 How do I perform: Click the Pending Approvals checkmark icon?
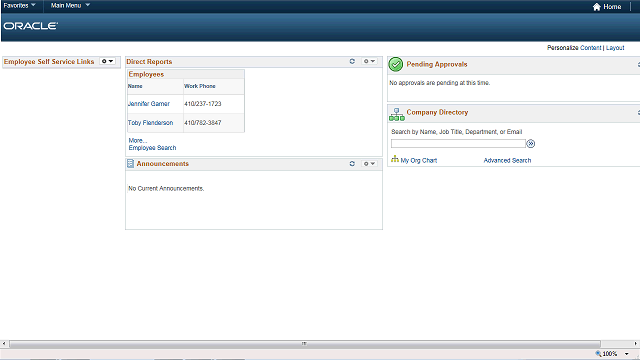pyautogui.click(x=396, y=64)
